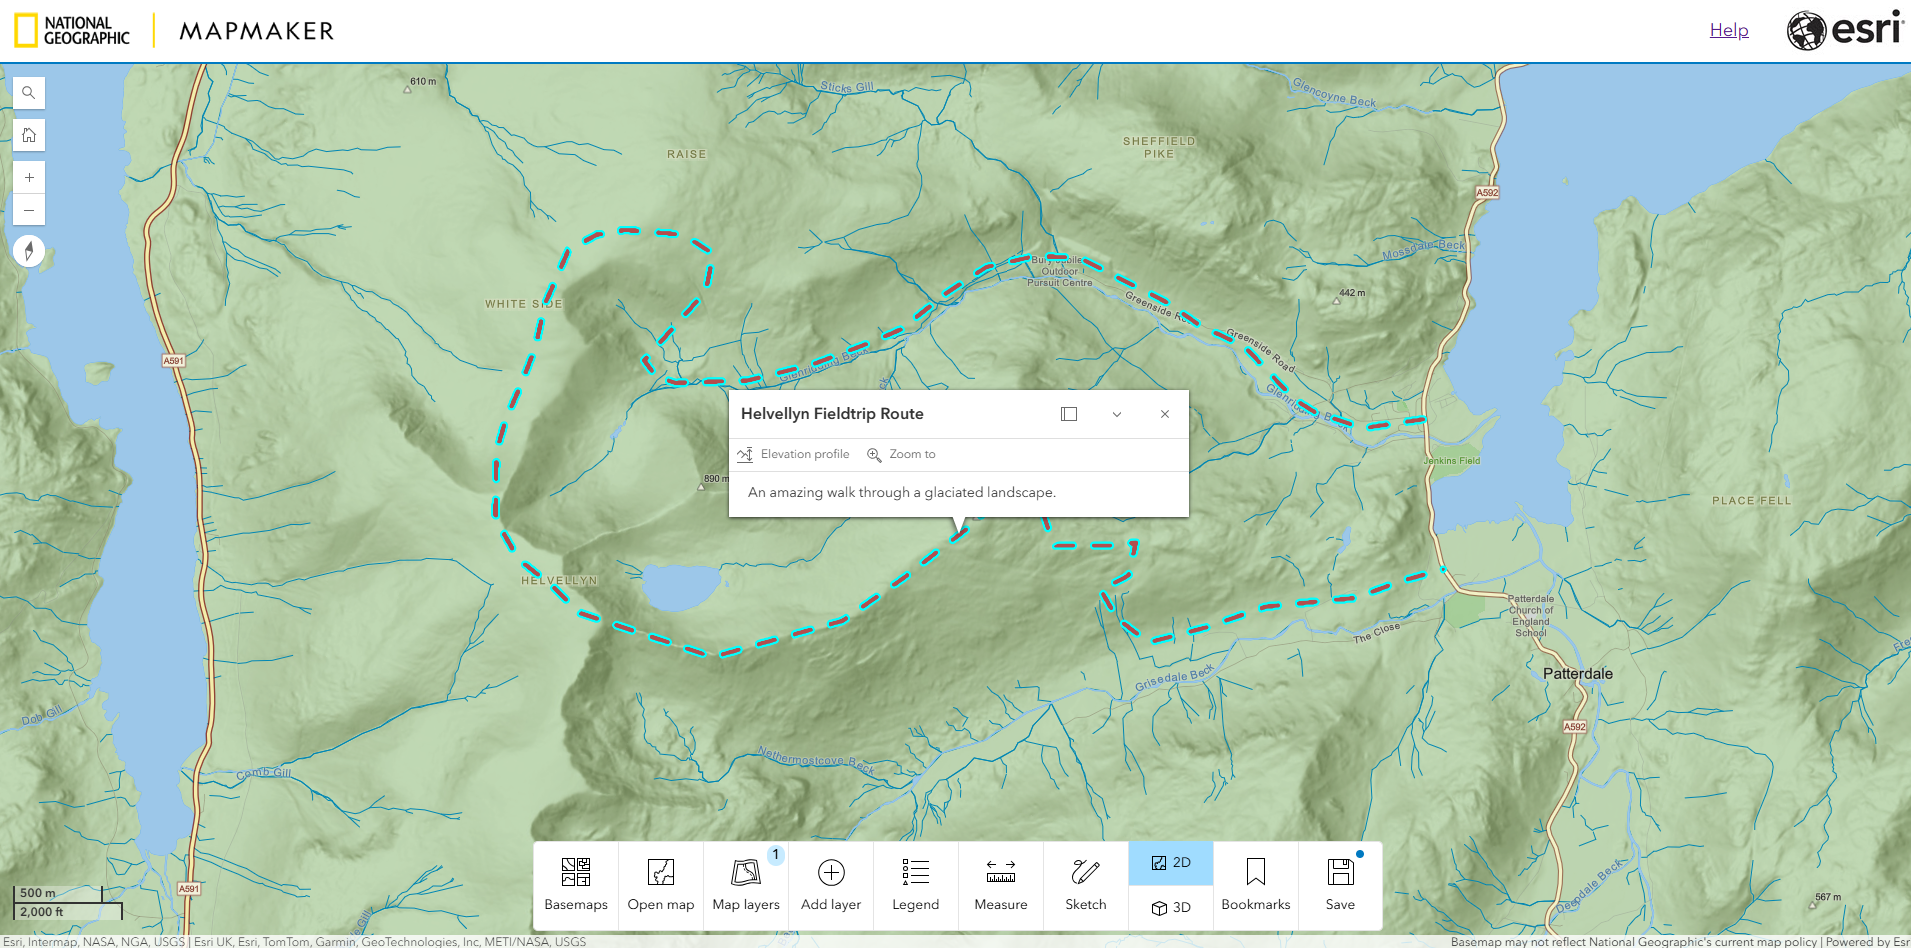Viewport: 1911px width, 948px height.
Task: Dock the Helvellyn popup window
Action: pyautogui.click(x=1068, y=413)
